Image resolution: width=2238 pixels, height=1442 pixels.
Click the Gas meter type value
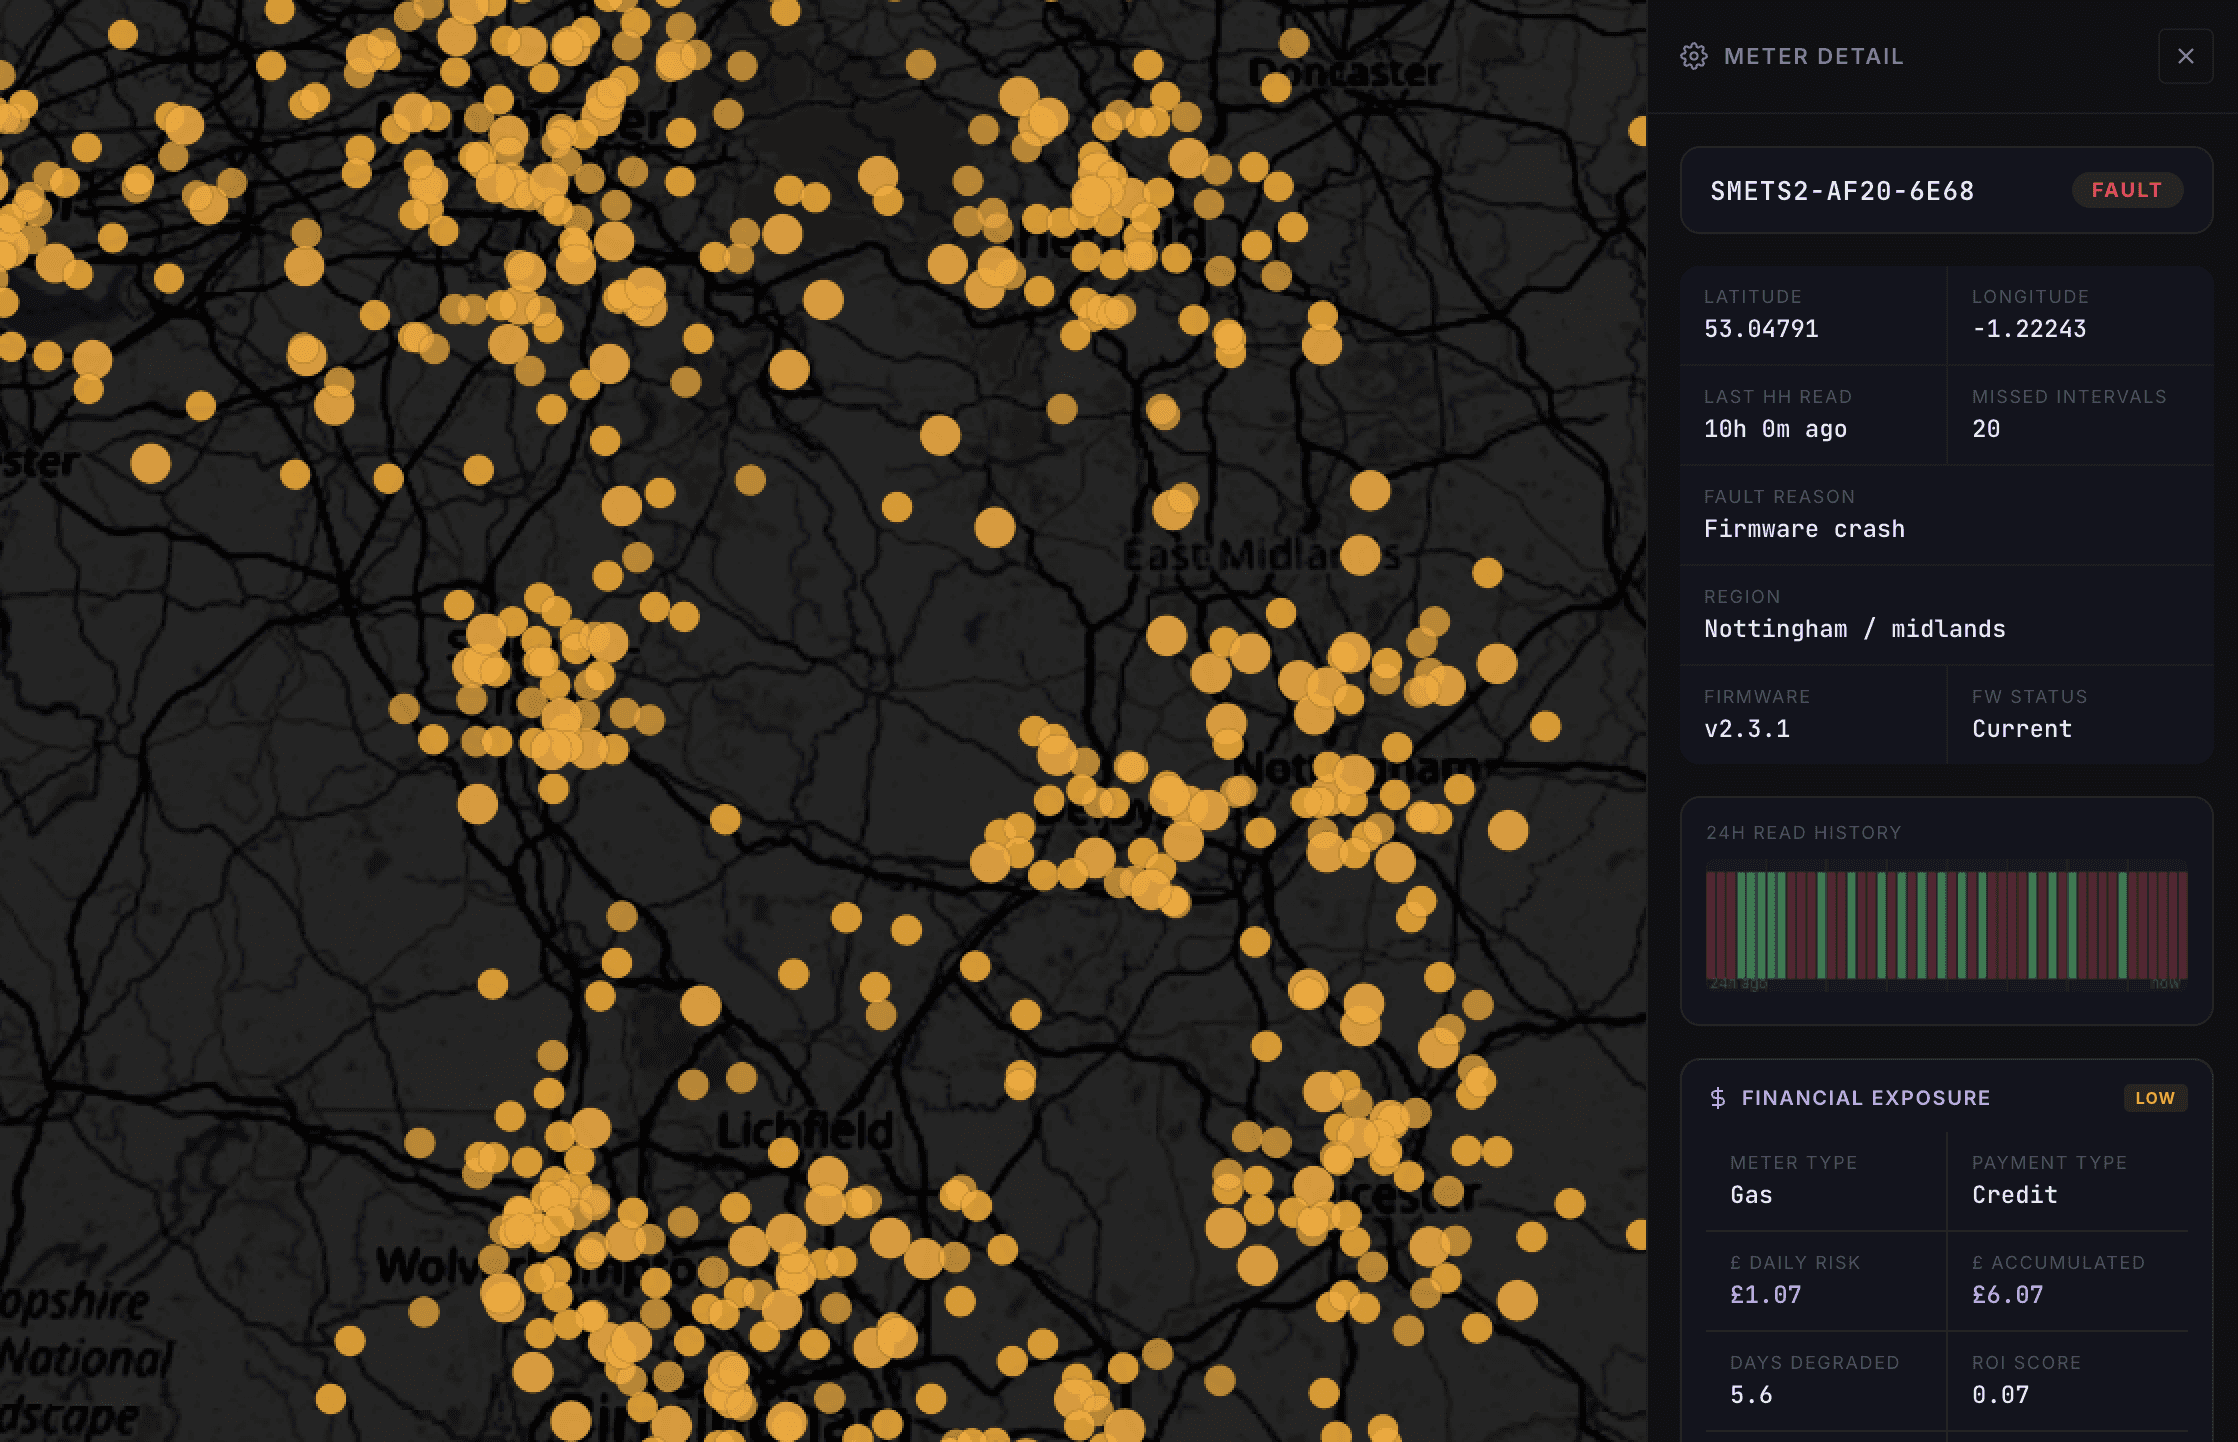coord(1751,1195)
